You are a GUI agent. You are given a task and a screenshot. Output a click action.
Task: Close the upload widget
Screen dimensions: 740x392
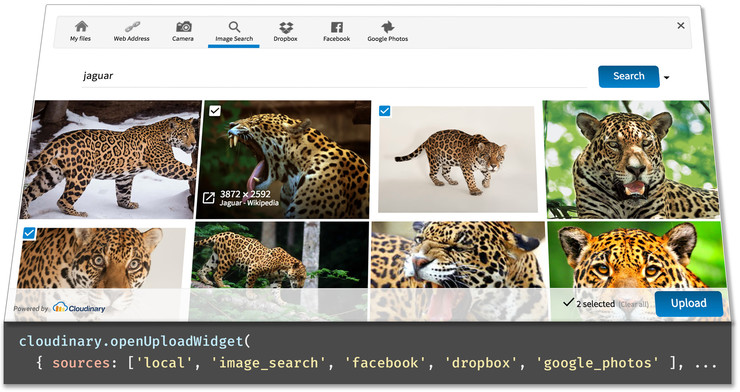681,25
